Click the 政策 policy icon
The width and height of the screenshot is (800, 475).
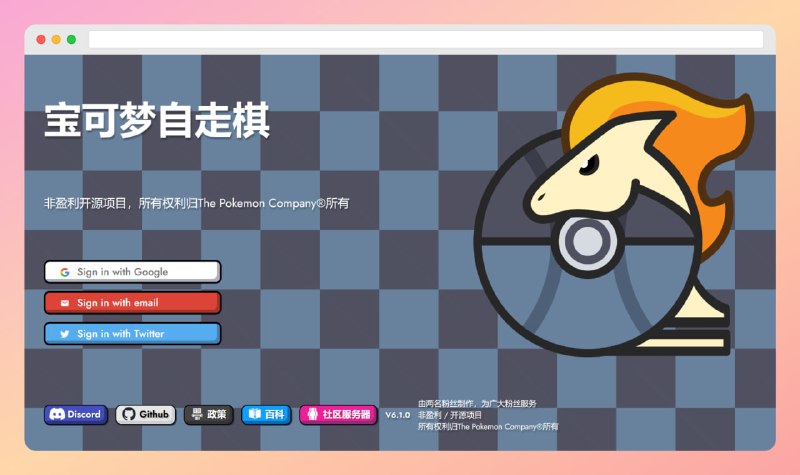196,414
